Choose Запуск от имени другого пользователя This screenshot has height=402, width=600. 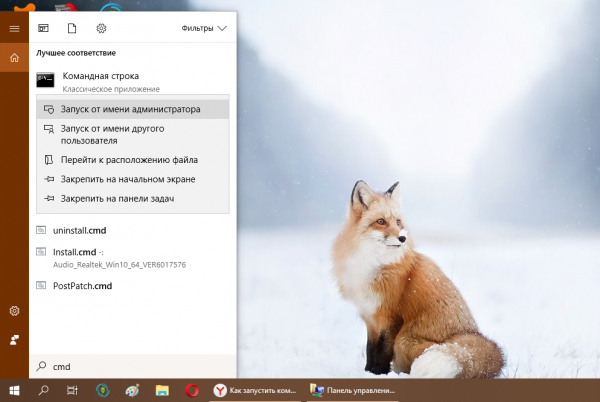click(112, 134)
